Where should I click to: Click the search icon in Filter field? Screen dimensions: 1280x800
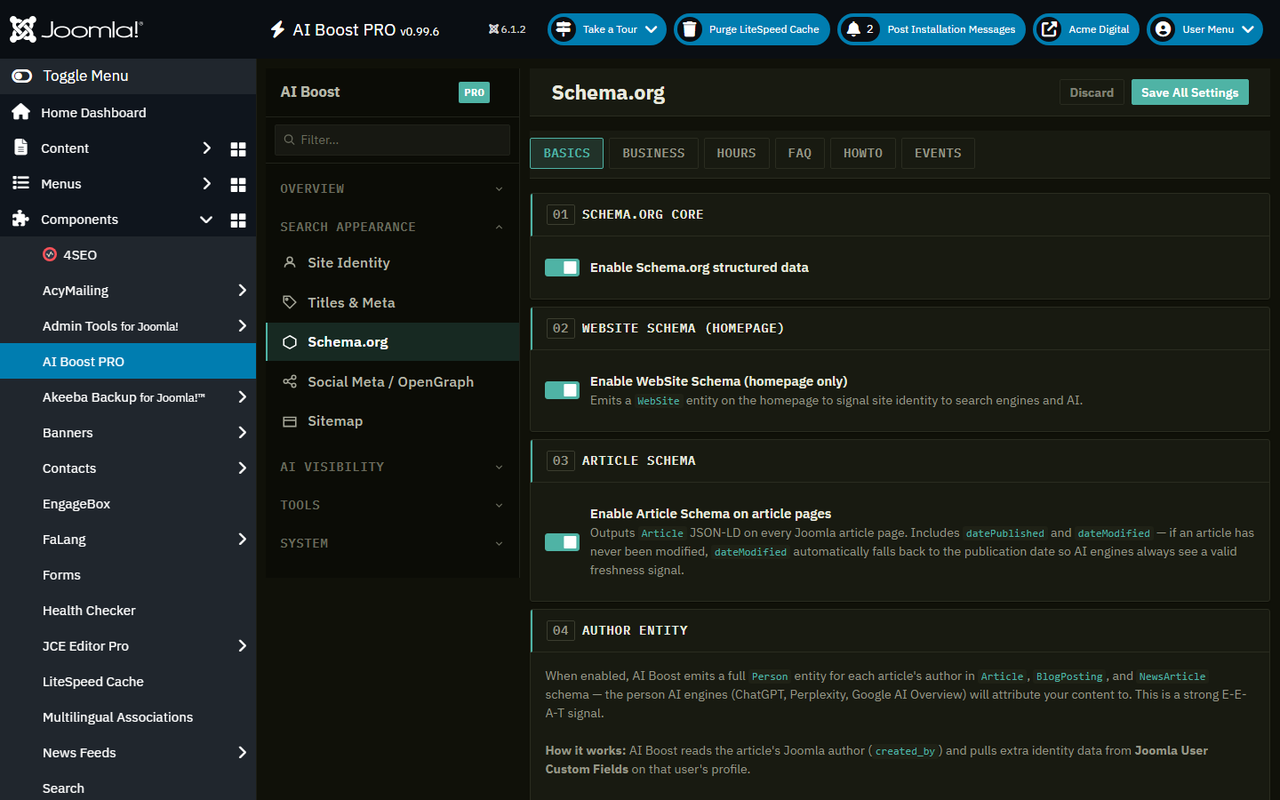(x=290, y=140)
